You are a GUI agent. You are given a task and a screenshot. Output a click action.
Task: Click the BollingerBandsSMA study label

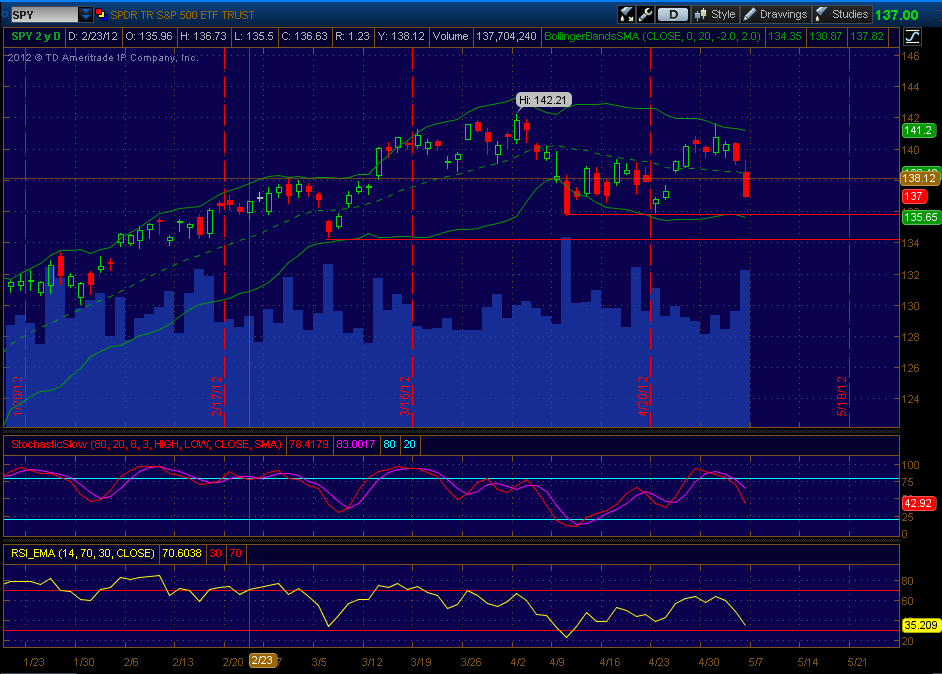(x=652, y=37)
